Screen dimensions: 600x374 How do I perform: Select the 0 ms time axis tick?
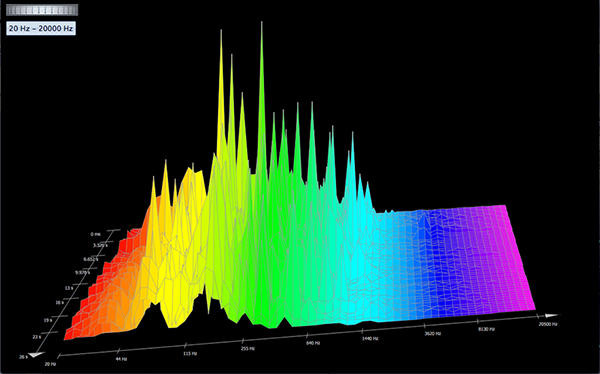(x=96, y=234)
